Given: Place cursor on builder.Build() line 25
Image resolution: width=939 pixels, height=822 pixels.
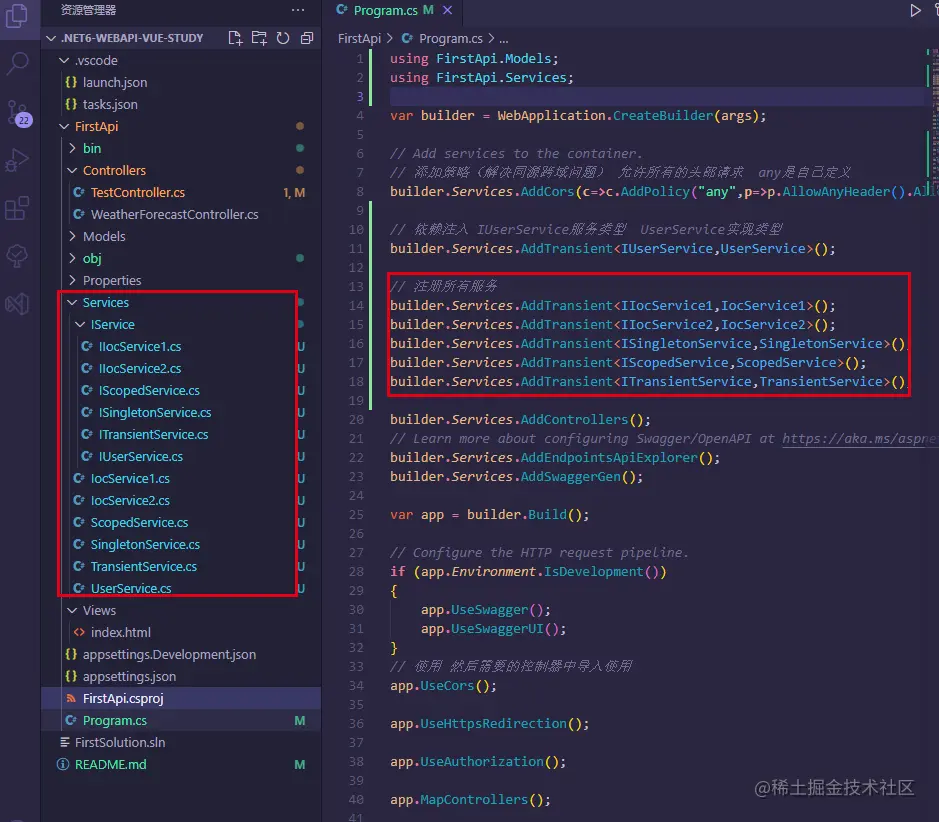Looking at the screenshot, I should 528,514.
